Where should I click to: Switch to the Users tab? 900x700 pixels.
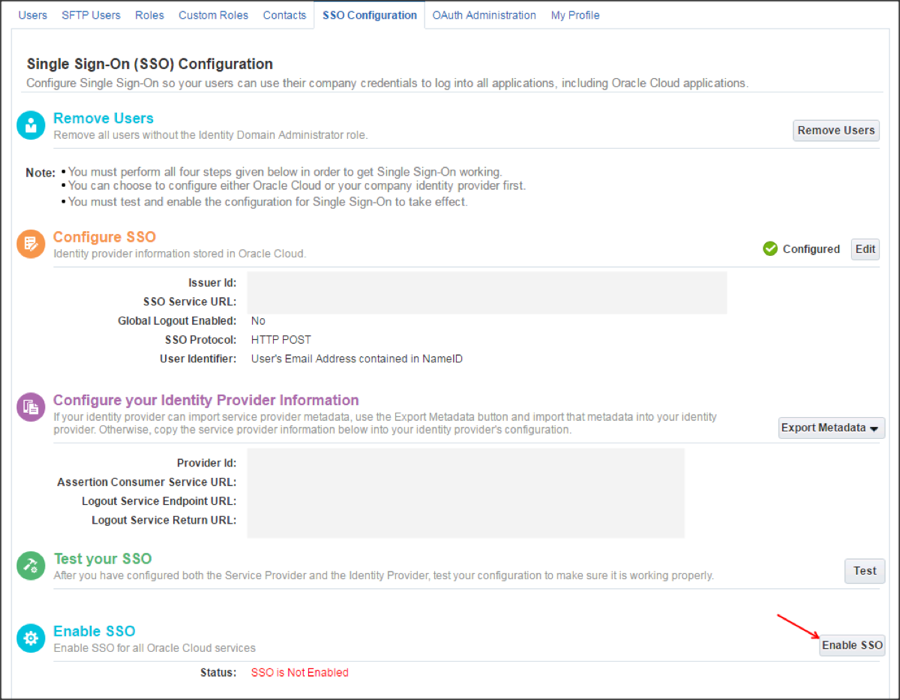point(33,15)
